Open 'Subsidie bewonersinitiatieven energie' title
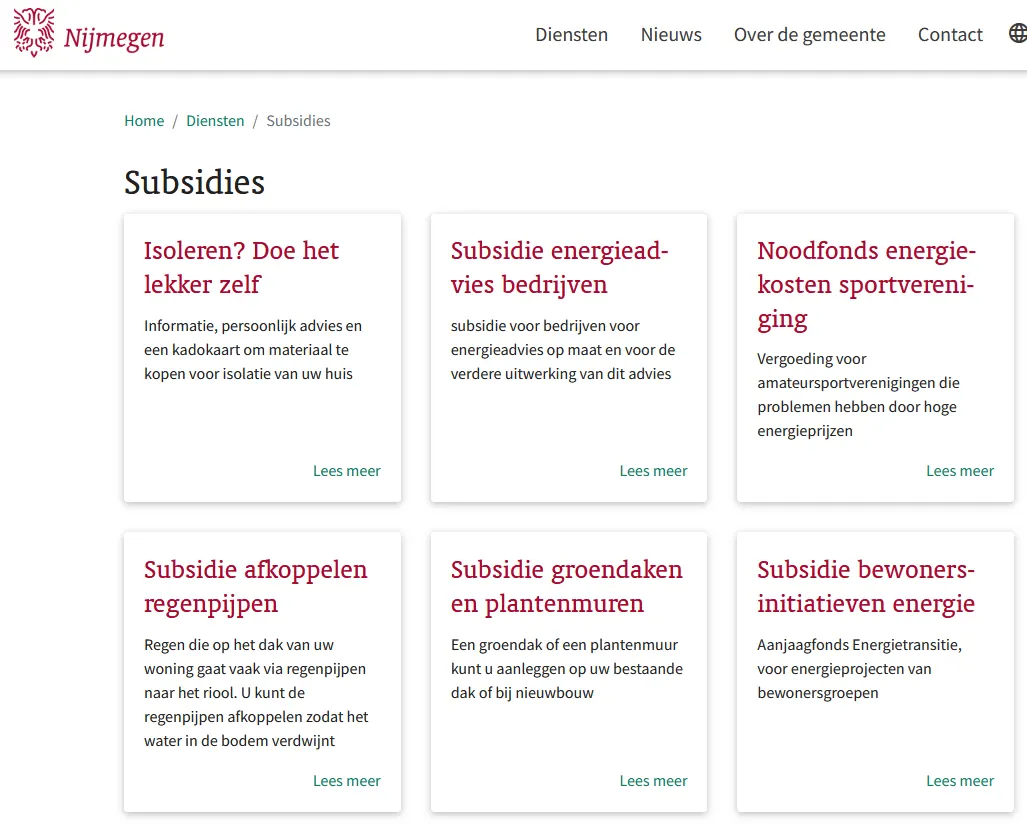Image resolution: width=1027 pixels, height=825 pixels. pos(866,587)
